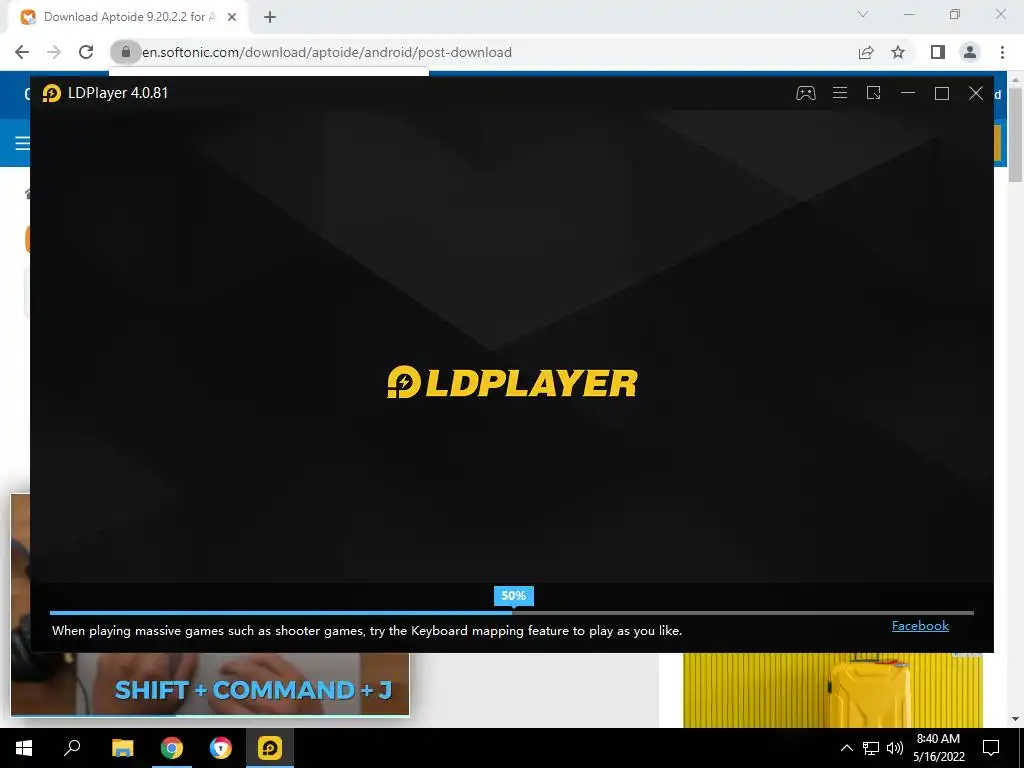Toggle Chrome side panel
This screenshot has height=768, width=1024.
[938, 52]
